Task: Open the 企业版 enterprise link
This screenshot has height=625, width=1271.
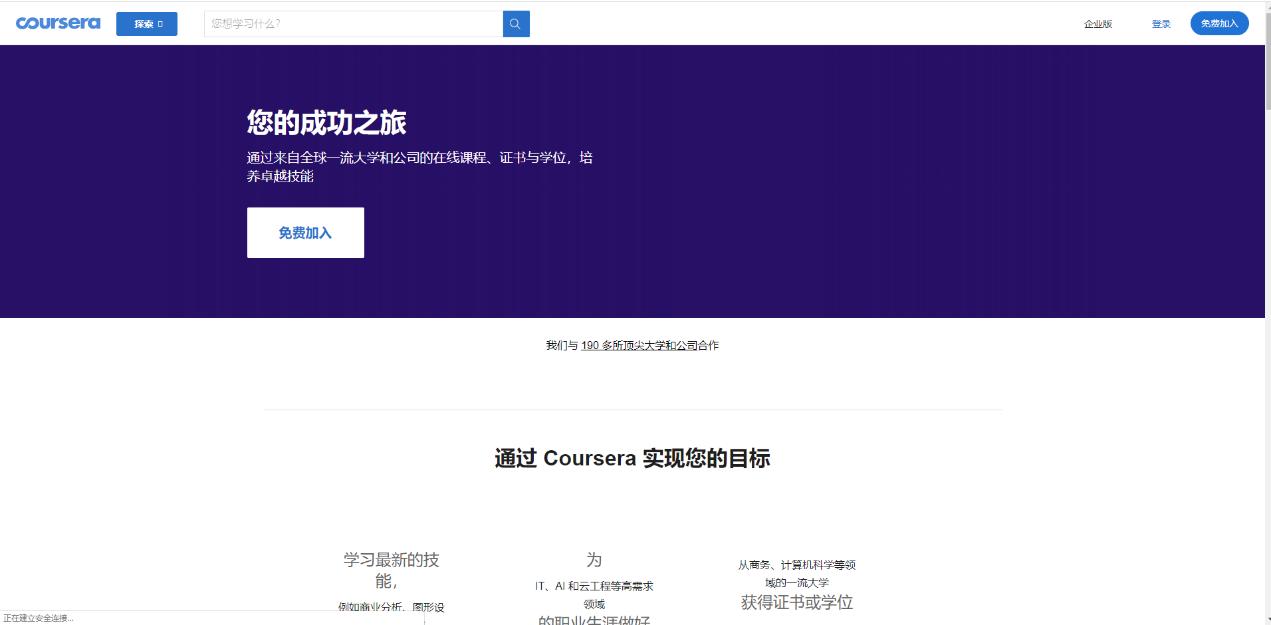Action: tap(1097, 23)
